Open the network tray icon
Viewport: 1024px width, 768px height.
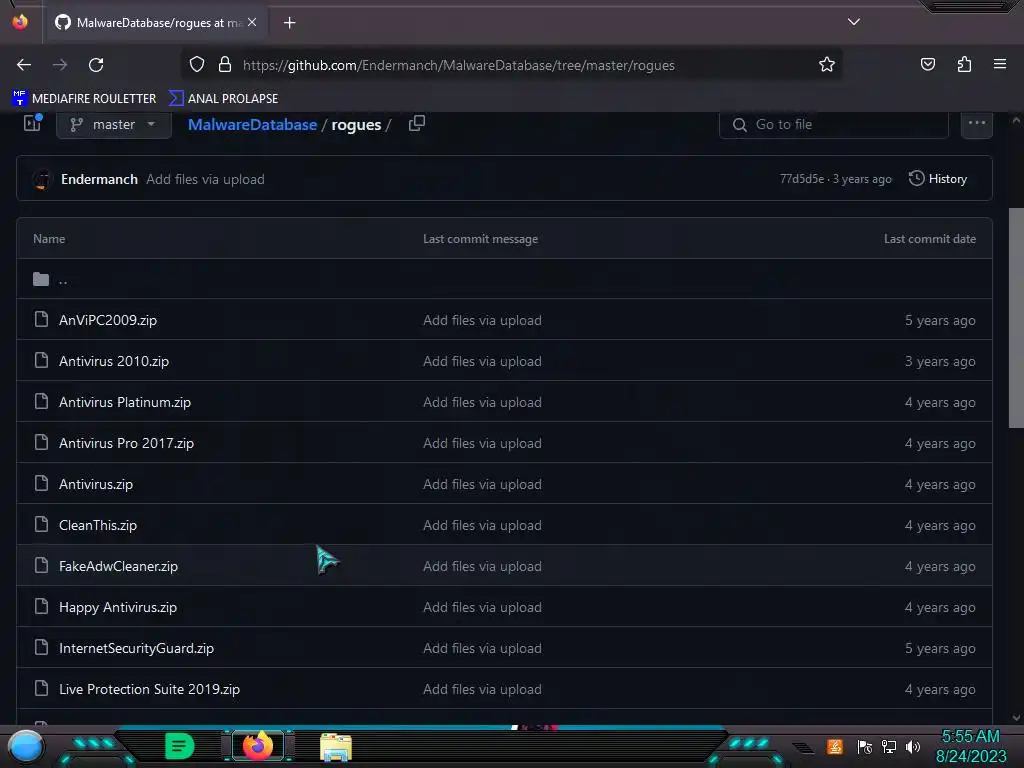click(888, 746)
